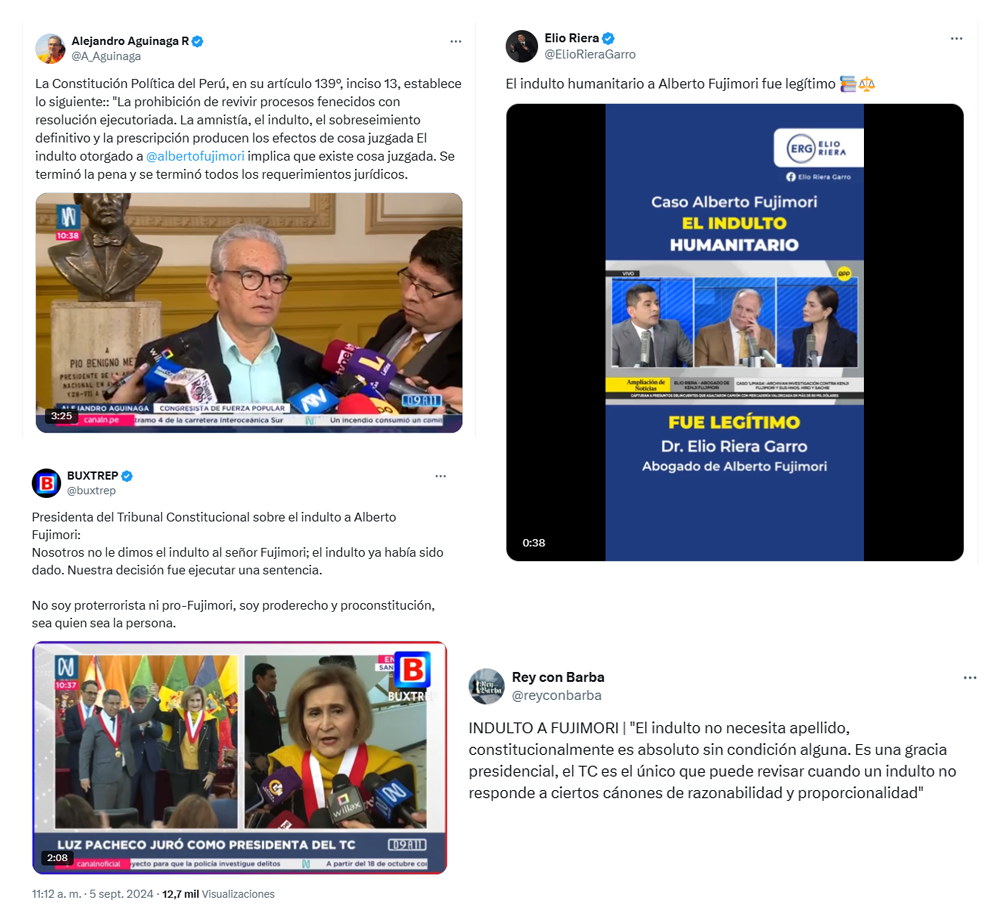Screen dimensions: 1000x918
Task: Play the El Indulto Humanitario video
Action: (x=735, y=332)
